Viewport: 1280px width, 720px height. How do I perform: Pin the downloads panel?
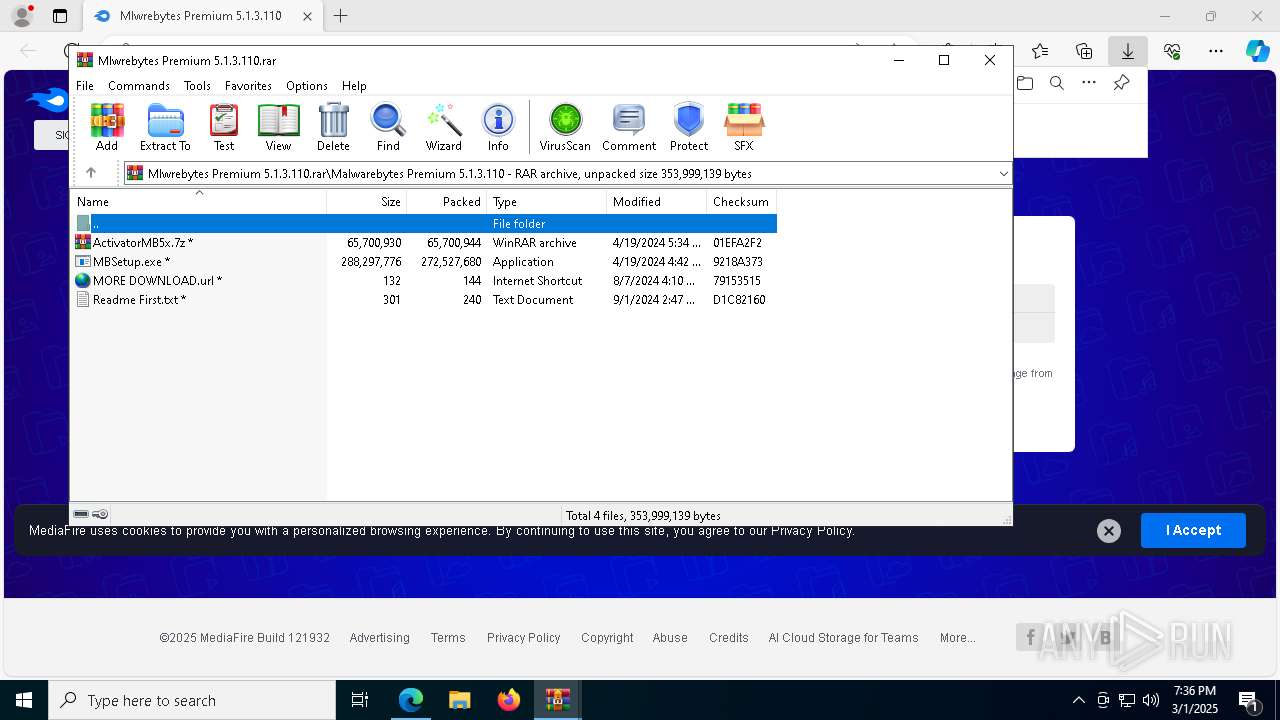[x=1122, y=83]
